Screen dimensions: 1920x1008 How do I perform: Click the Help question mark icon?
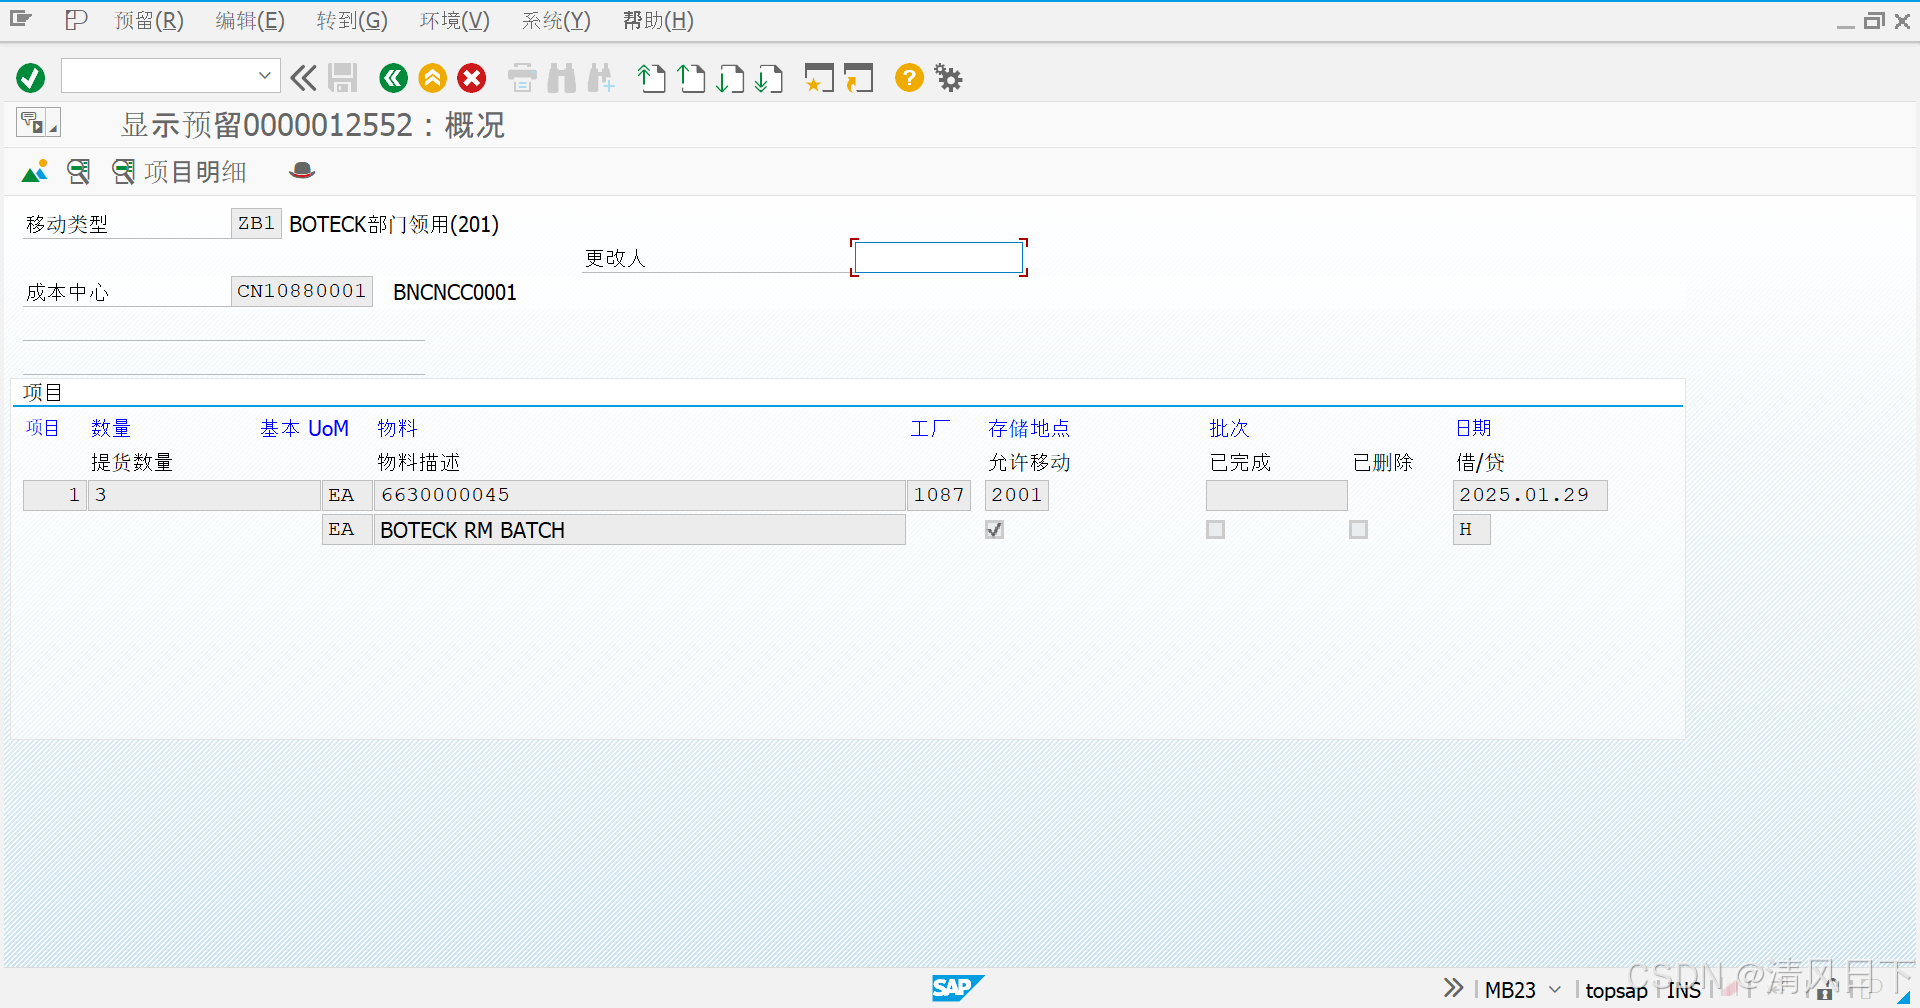pos(908,78)
